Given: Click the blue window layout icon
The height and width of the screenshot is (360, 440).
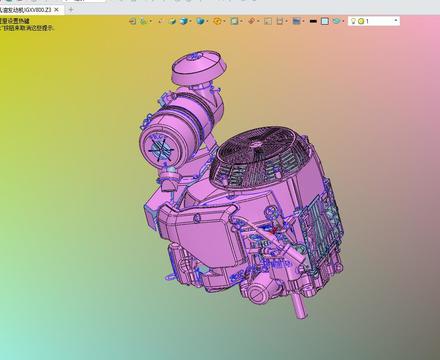Looking at the screenshot, I should (x=296, y=21).
